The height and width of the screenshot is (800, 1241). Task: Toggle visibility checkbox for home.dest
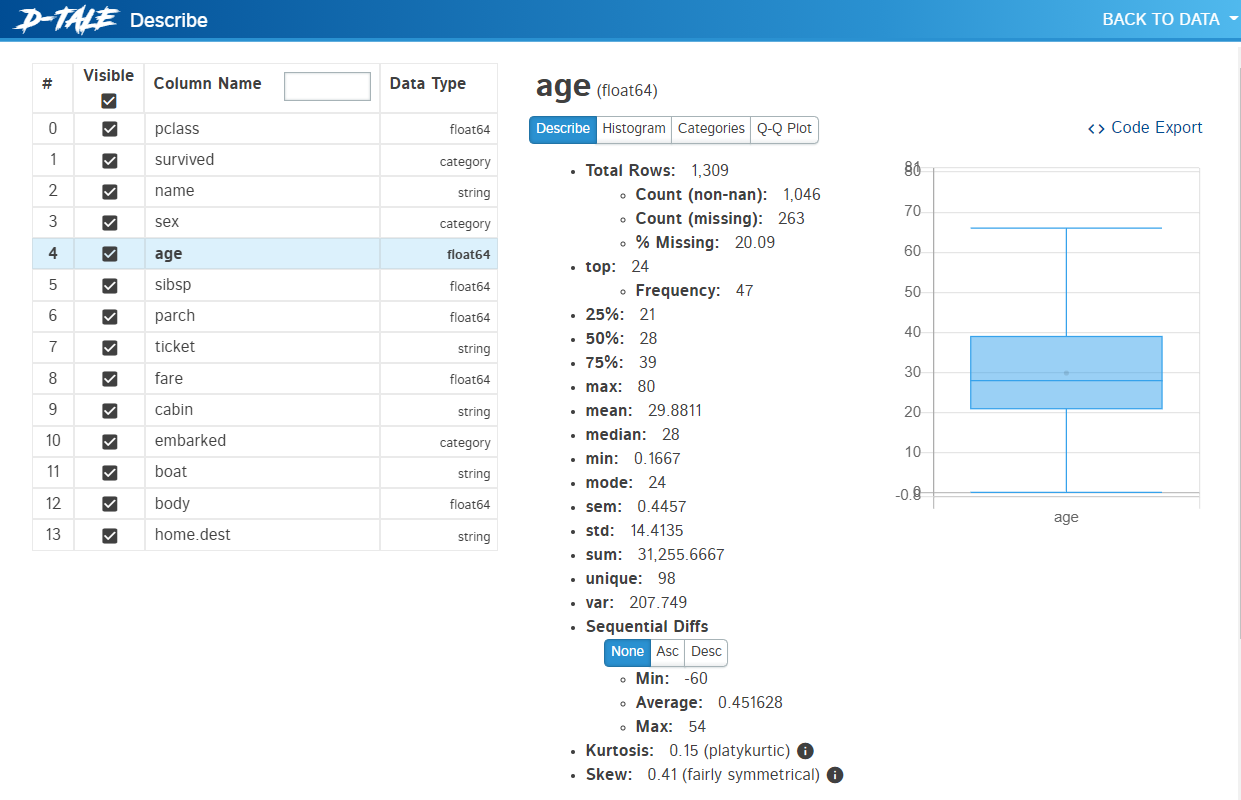[110, 535]
